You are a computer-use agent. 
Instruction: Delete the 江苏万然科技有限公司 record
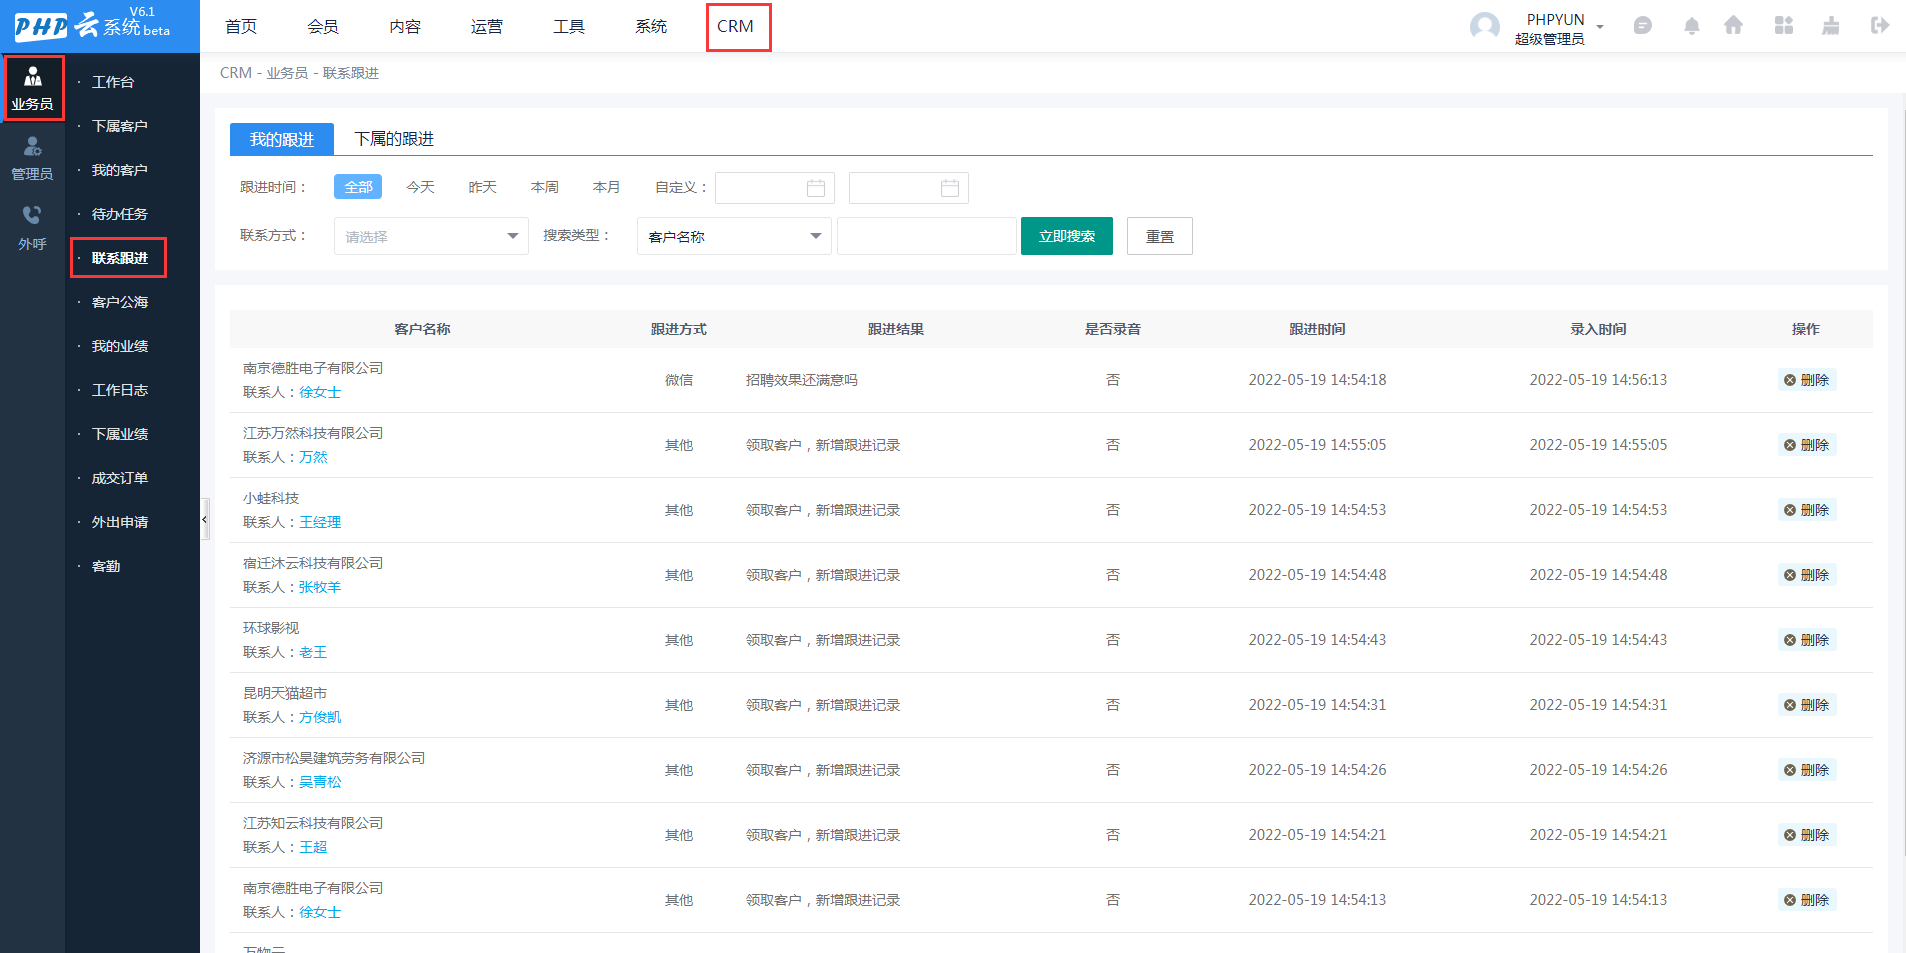pos(1806,445)
